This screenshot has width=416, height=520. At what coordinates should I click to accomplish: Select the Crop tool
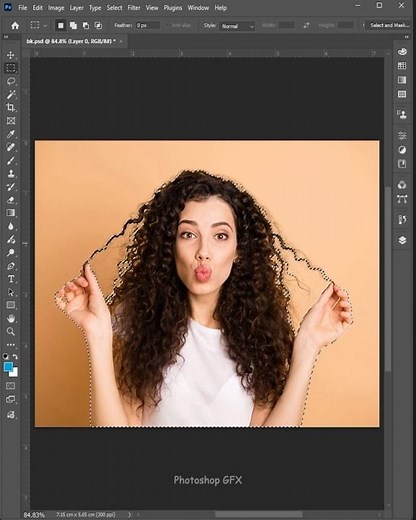(x=11, y=107)
